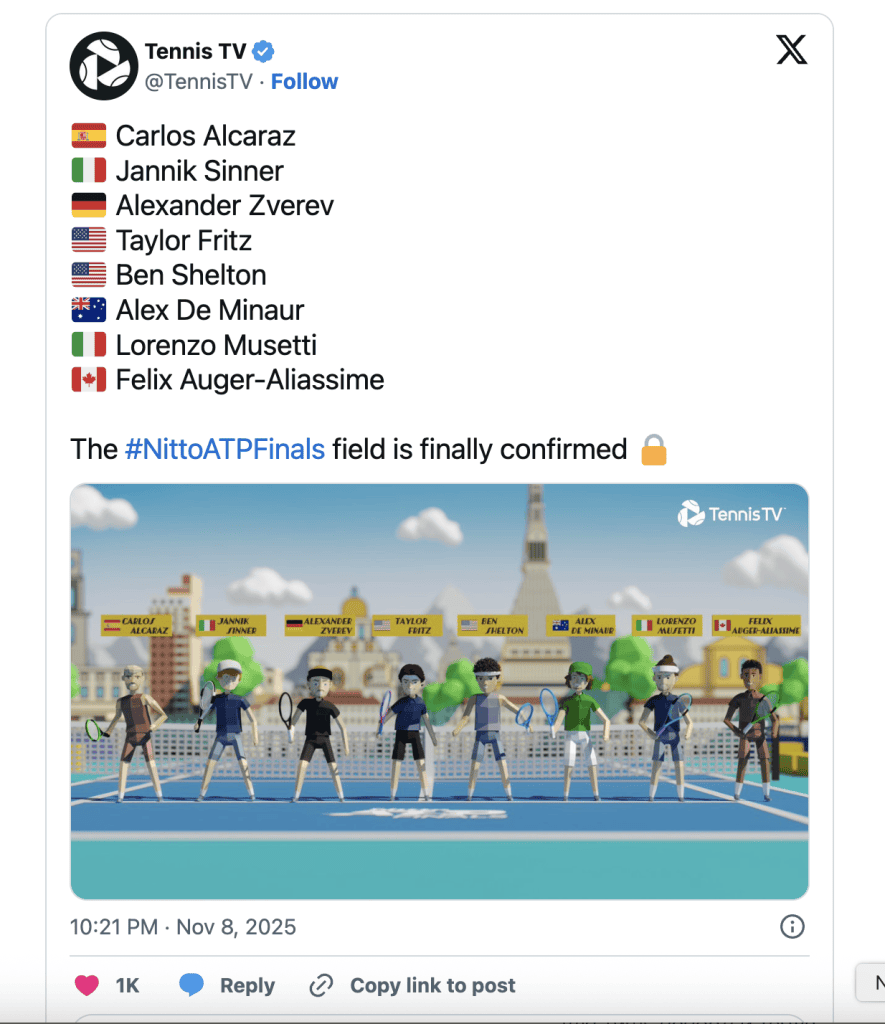Click the Canada flag beside Felix Auger-Aliassime

tap(89, 381)
